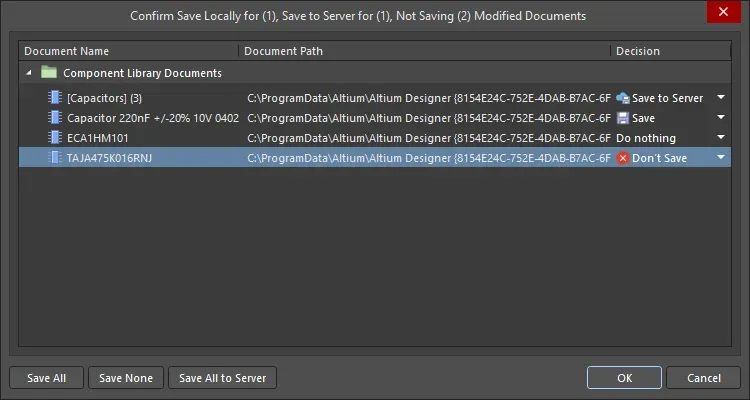Click the red Don't Save icon
The width and height of the screenshot is (750, 400).
[x=623, y=158]
